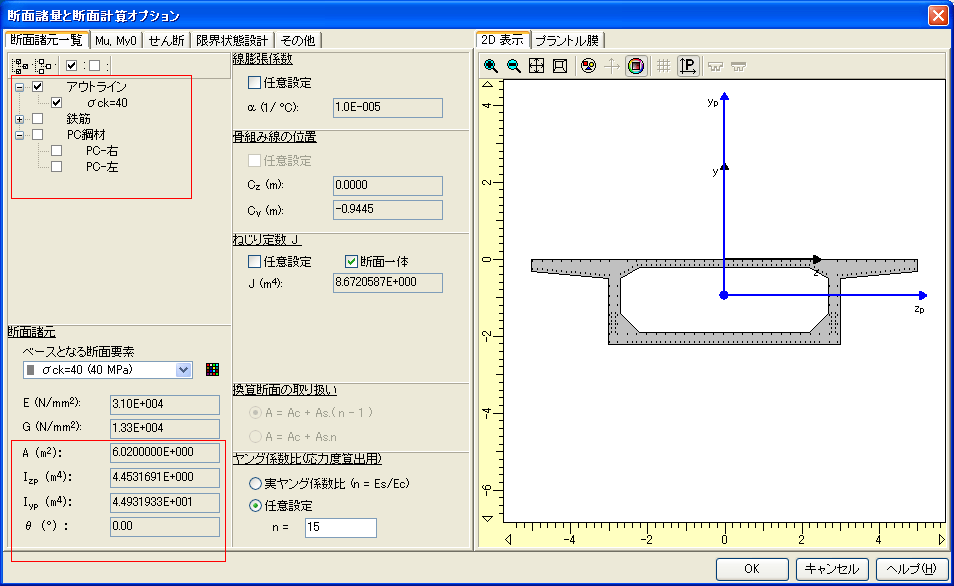This screenshot has width=954, height=586.
Task: Uncheck the 断面一体 checkbox
Action: click(x=351, y=262)
